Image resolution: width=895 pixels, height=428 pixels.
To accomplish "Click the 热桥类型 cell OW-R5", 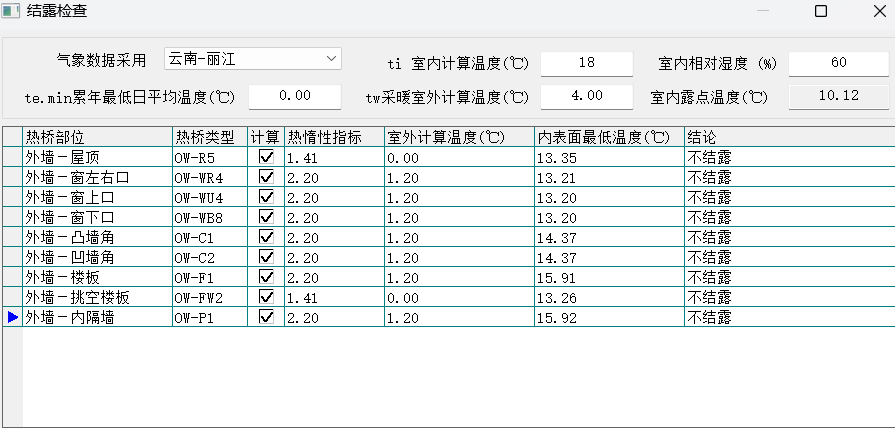I will coord(209,157).
